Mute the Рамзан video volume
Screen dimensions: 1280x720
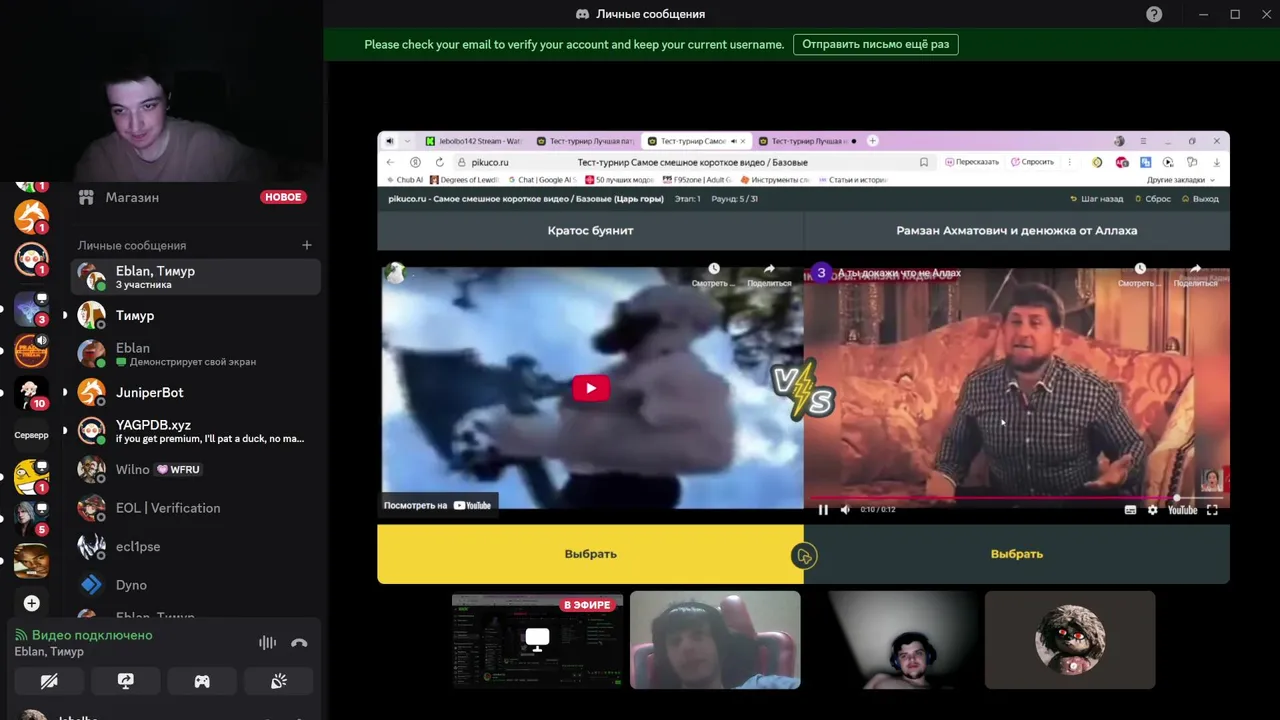845,510
